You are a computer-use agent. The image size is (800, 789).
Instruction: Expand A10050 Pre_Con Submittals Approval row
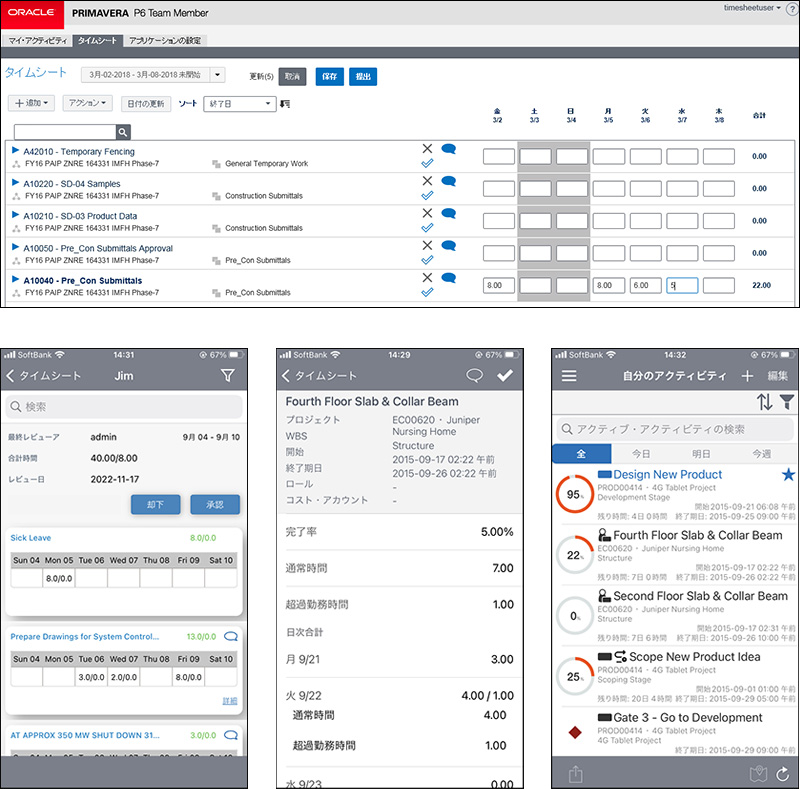[15, 246]
